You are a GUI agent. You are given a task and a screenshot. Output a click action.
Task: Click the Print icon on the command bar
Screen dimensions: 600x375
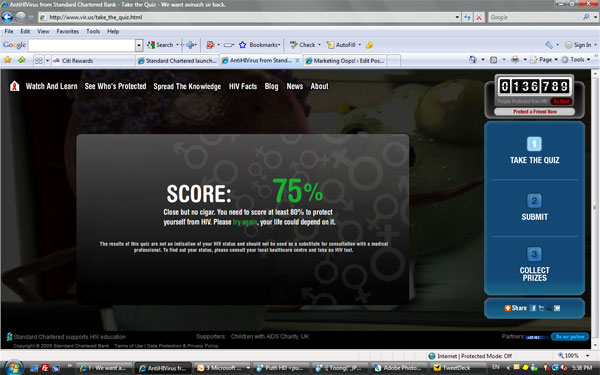[x=515, y=60]
